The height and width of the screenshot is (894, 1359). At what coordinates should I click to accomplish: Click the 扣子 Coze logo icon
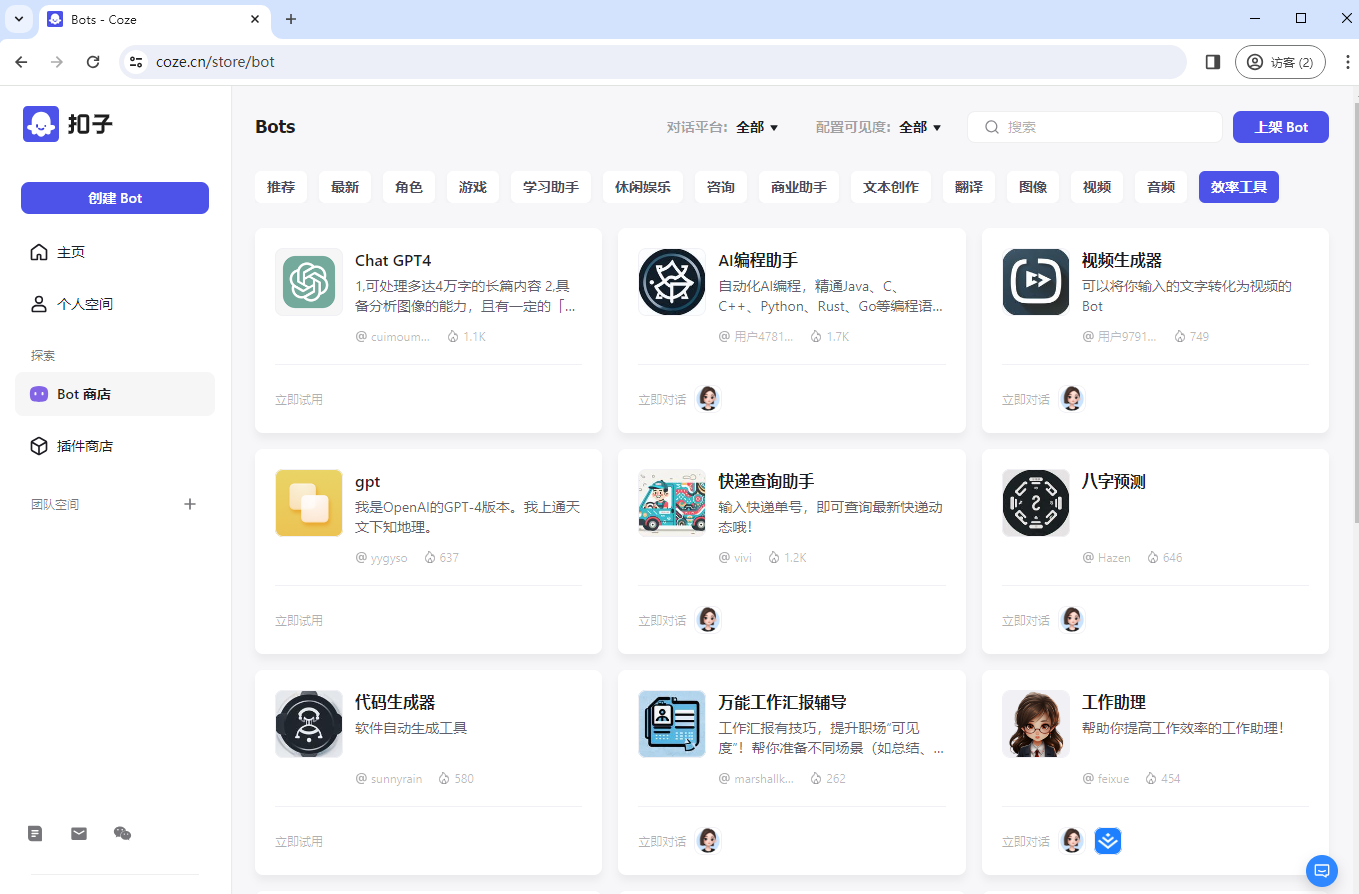[41, 124]
